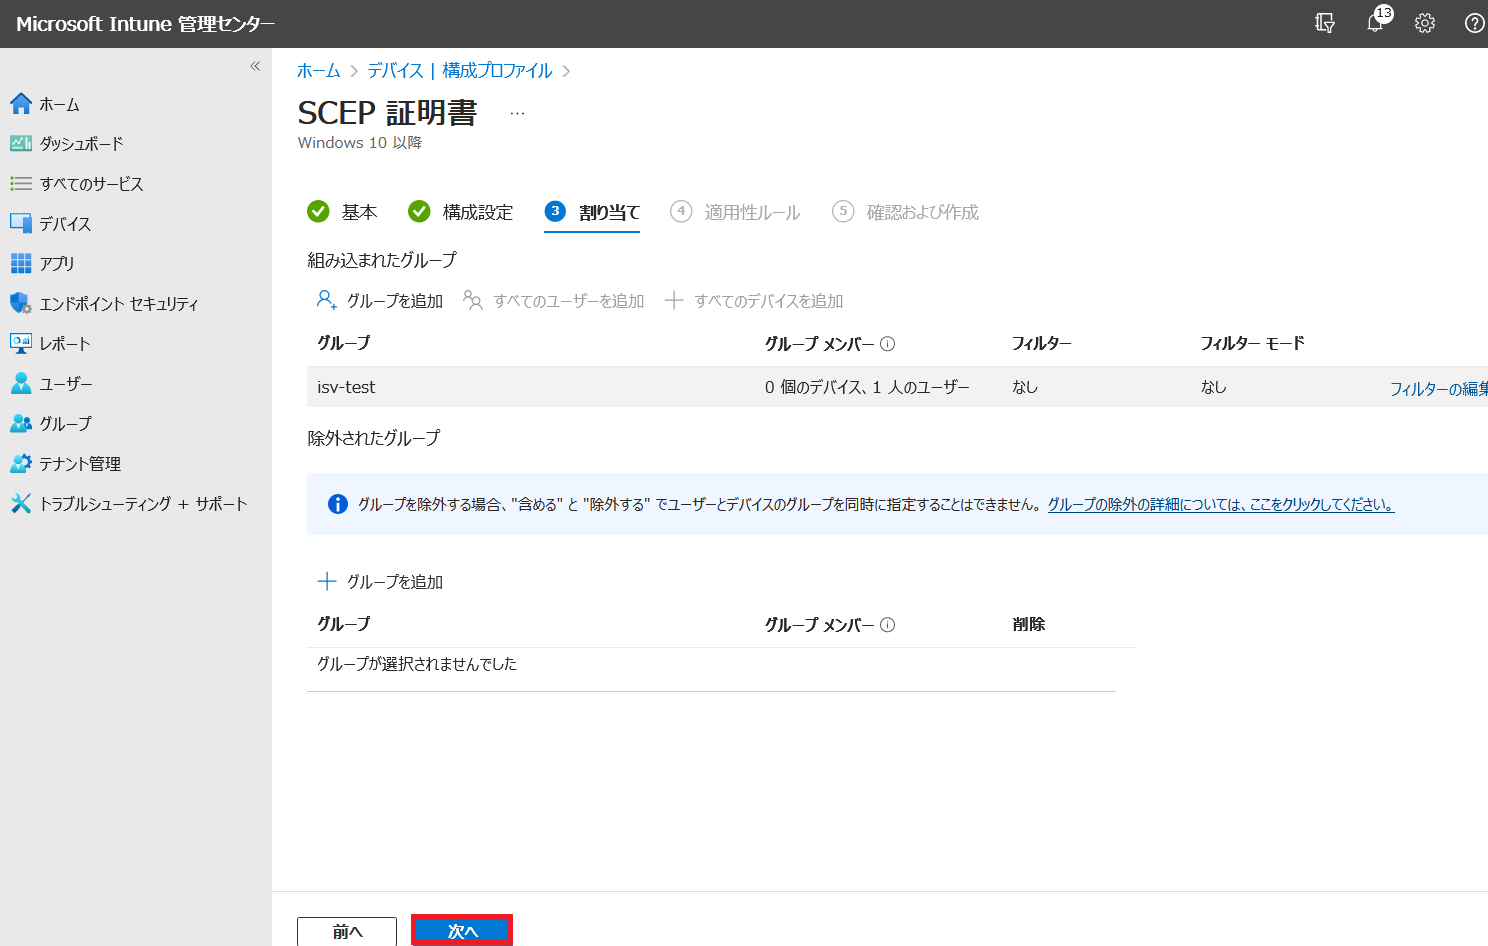Go to the 構成設定 wizard step
Screen dimensions: 1488x946
(461, 212)
